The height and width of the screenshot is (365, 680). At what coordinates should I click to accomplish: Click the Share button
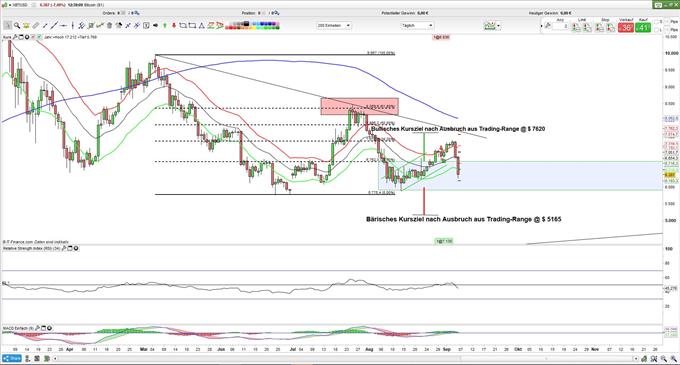(x=12, y=358)
